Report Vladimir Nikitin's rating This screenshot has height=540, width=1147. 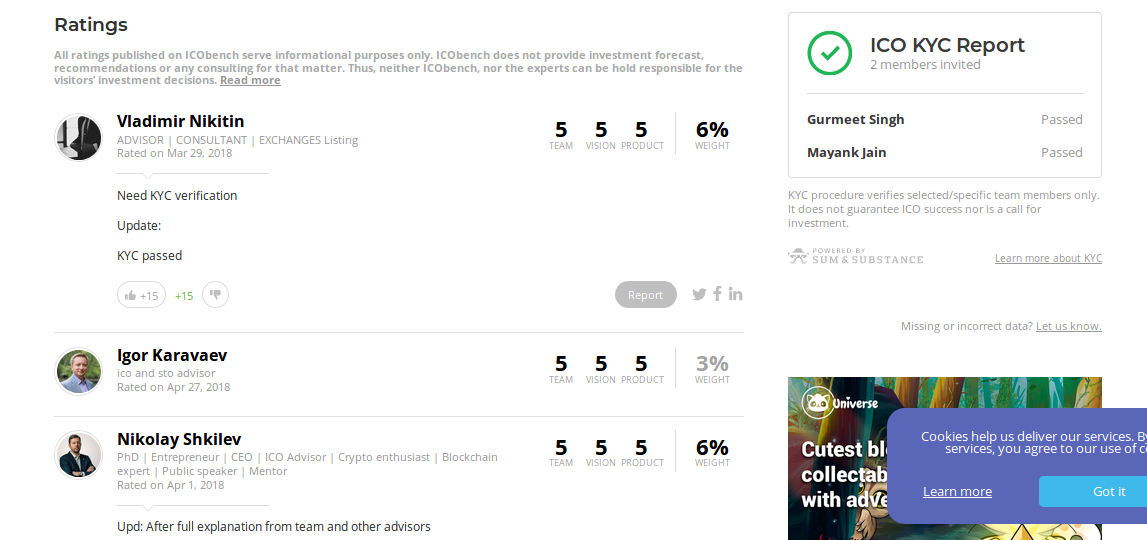(x=645, y=295)
